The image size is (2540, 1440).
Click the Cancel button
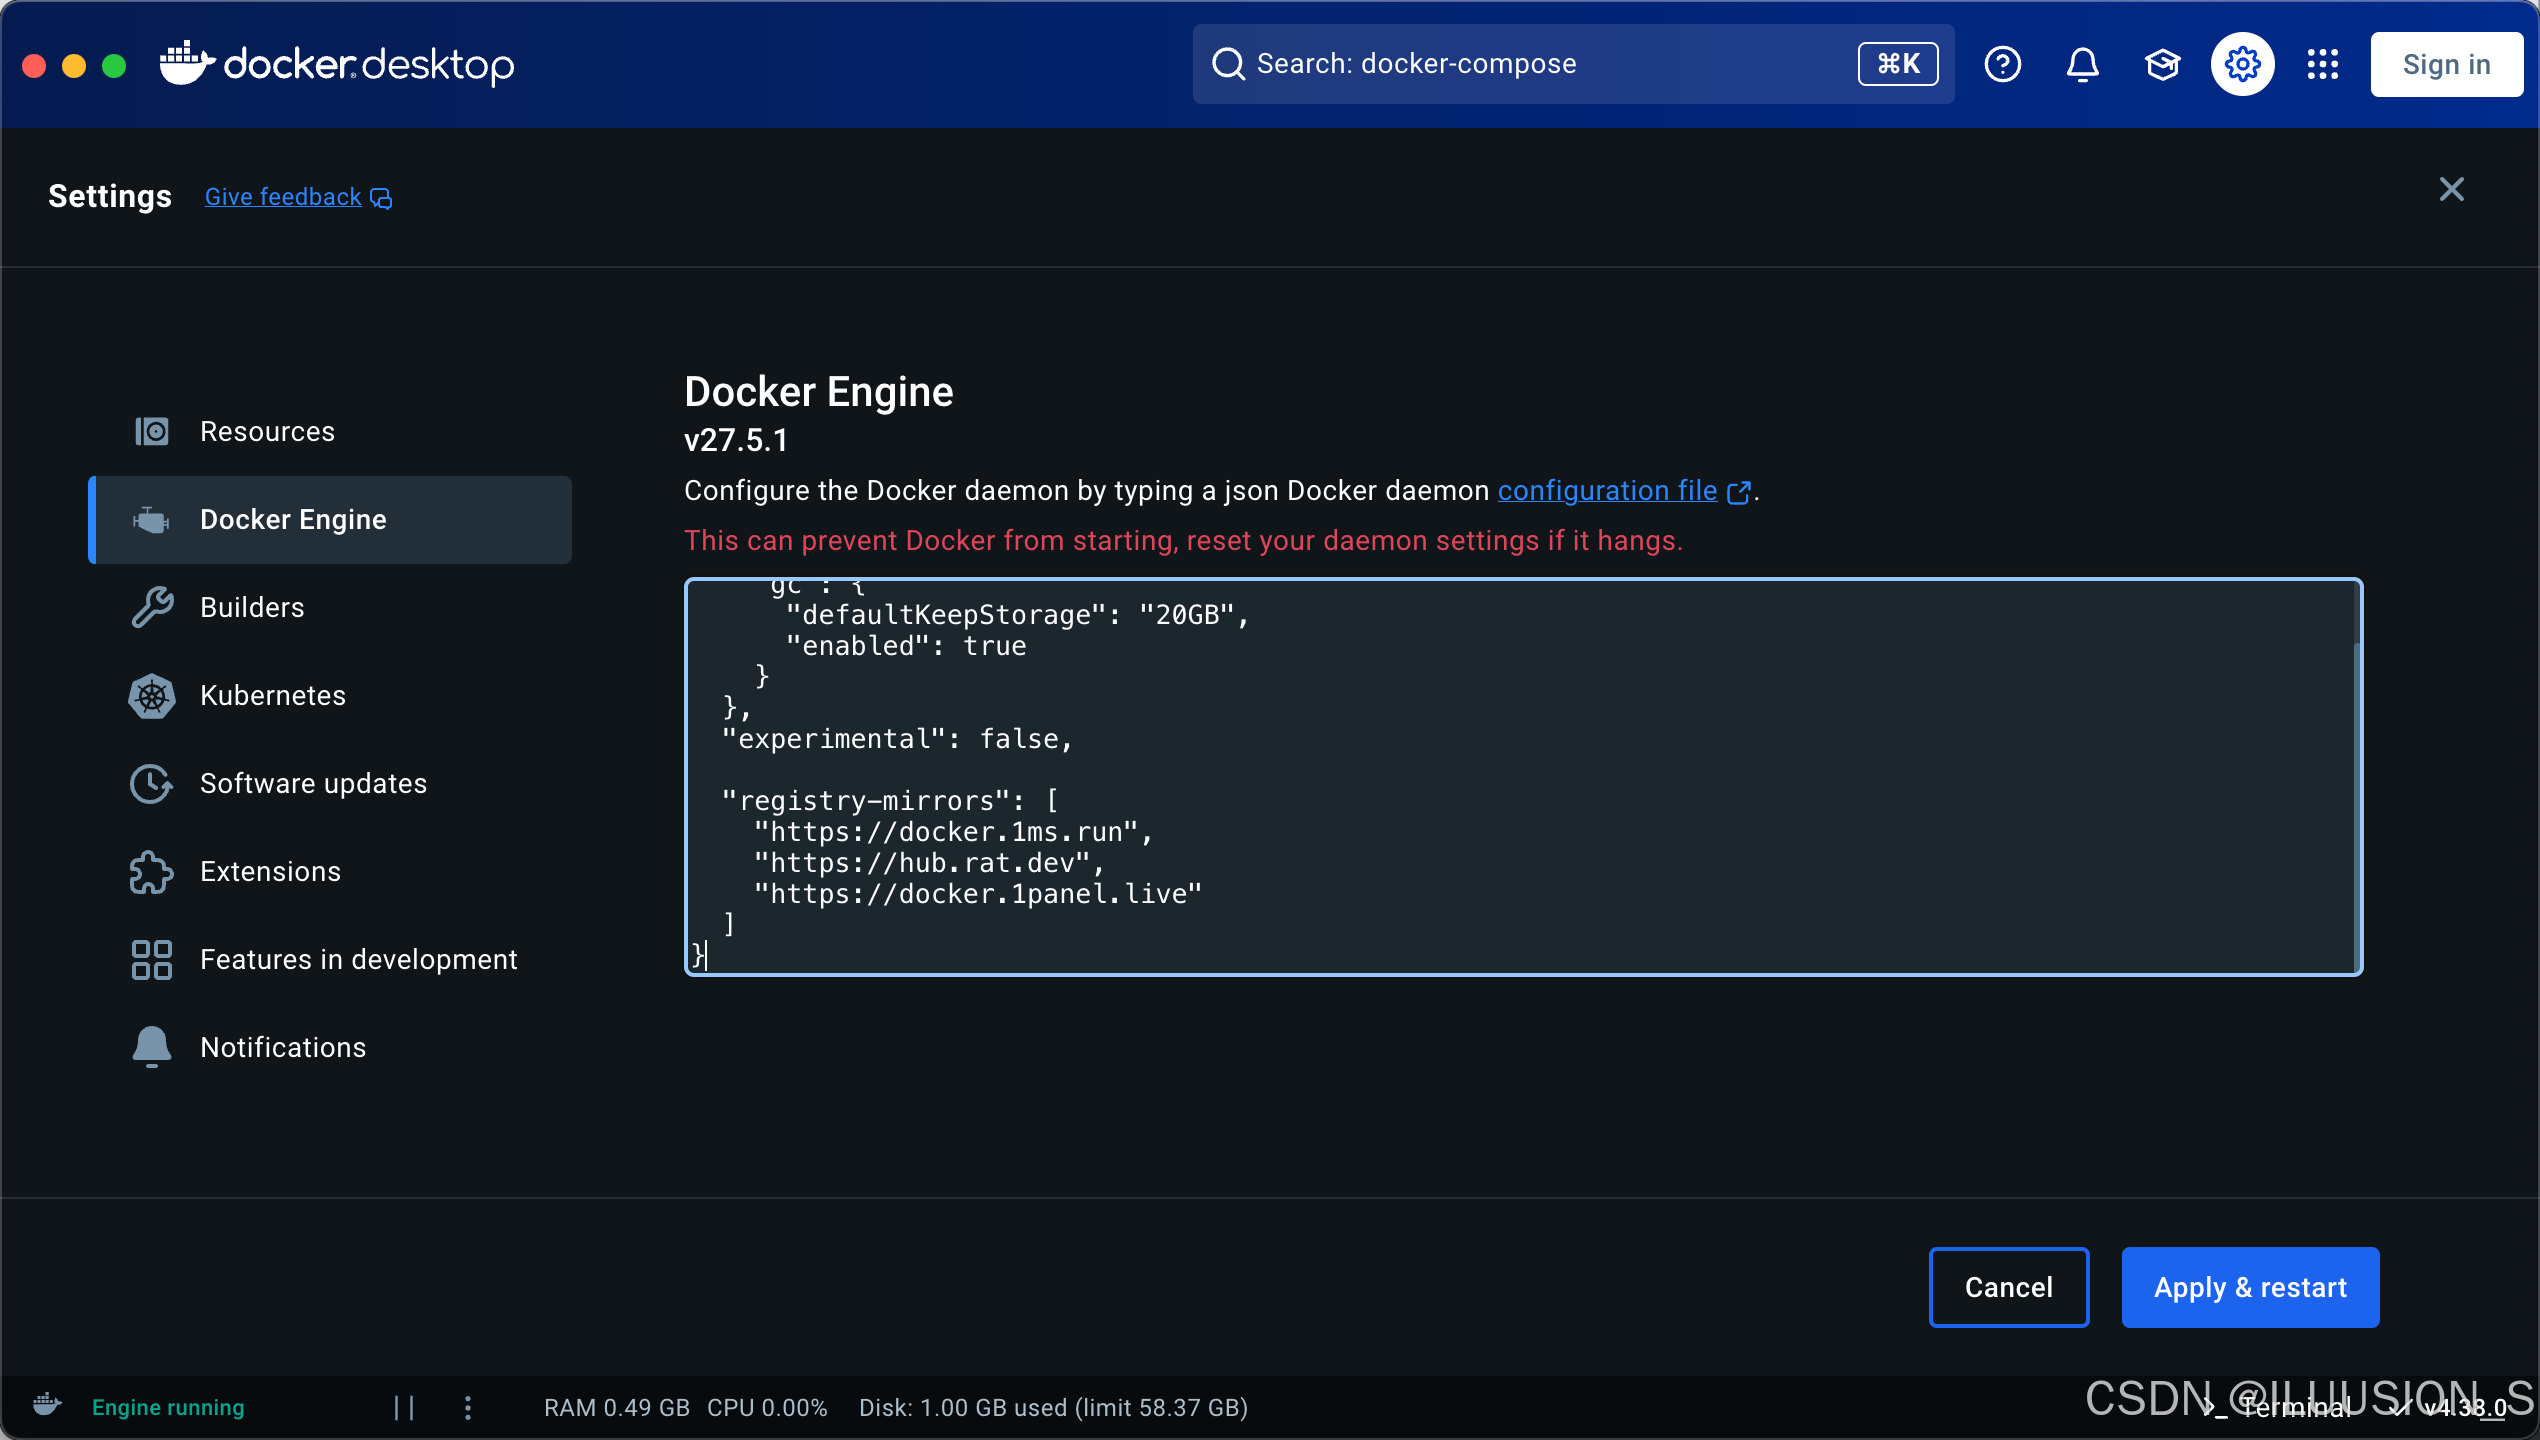tap(2008, 1287)
